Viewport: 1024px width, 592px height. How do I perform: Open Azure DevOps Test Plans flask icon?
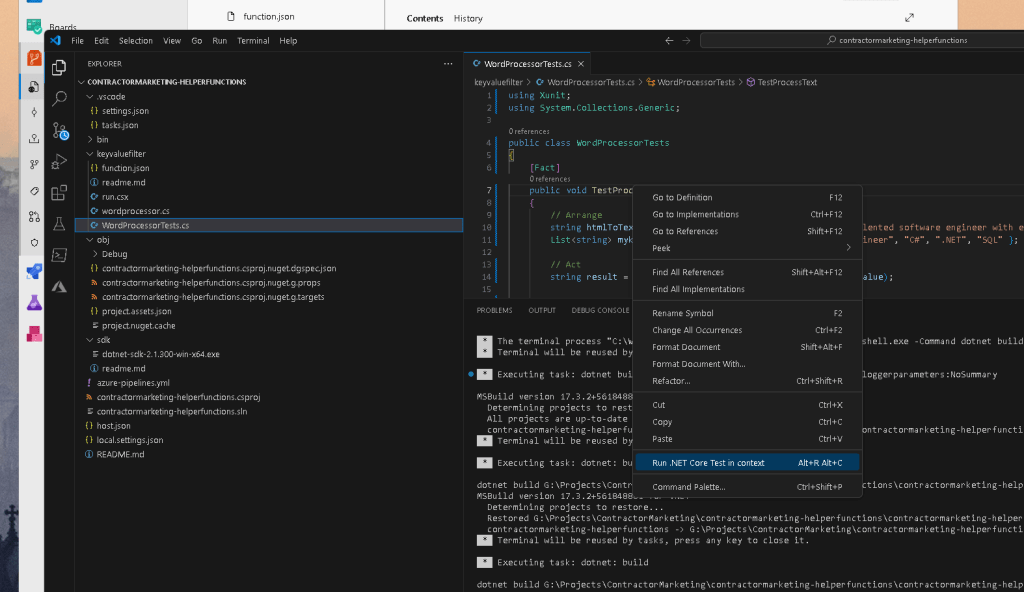click(34, 303)
